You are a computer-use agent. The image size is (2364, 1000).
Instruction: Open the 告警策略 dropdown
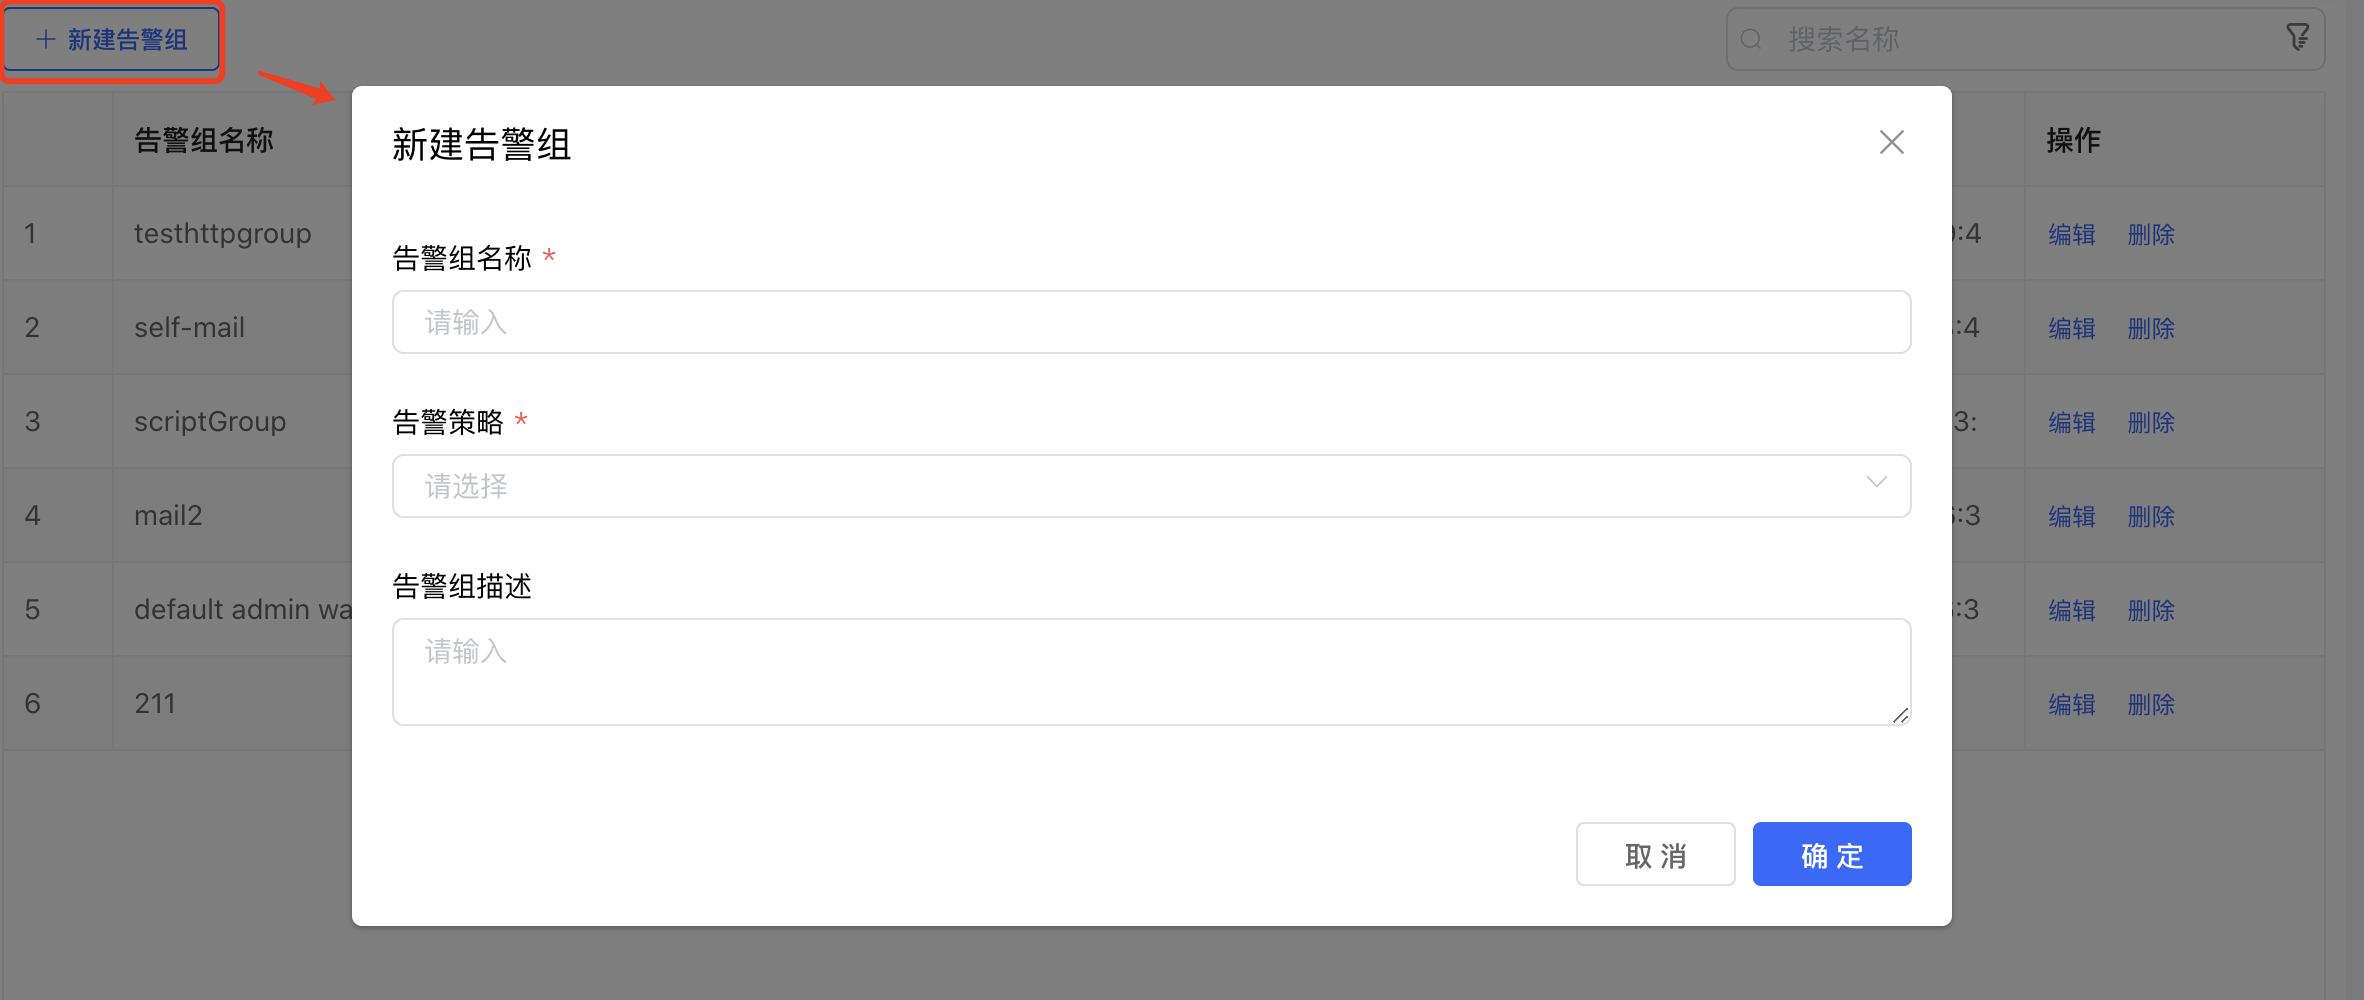(x=1150, y=486)
